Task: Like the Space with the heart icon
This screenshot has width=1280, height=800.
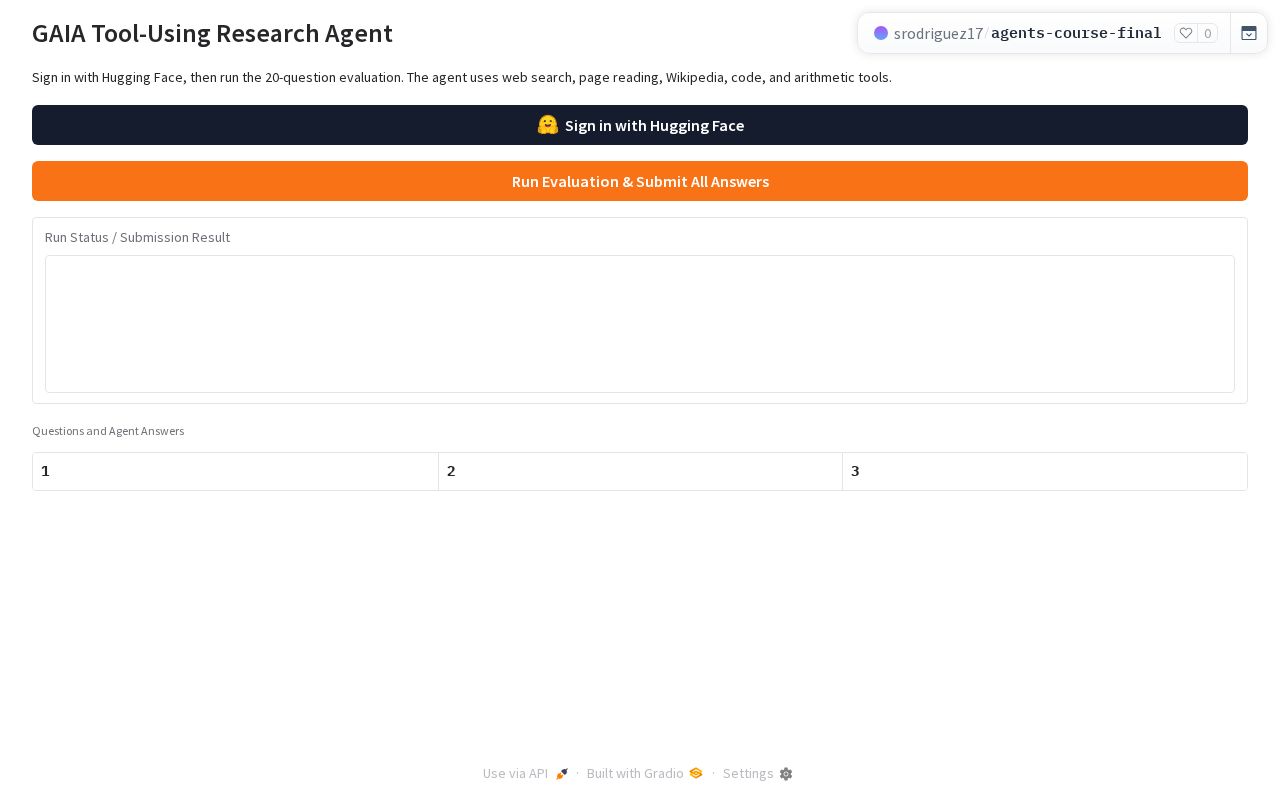Action: (x=1186, y=33)
